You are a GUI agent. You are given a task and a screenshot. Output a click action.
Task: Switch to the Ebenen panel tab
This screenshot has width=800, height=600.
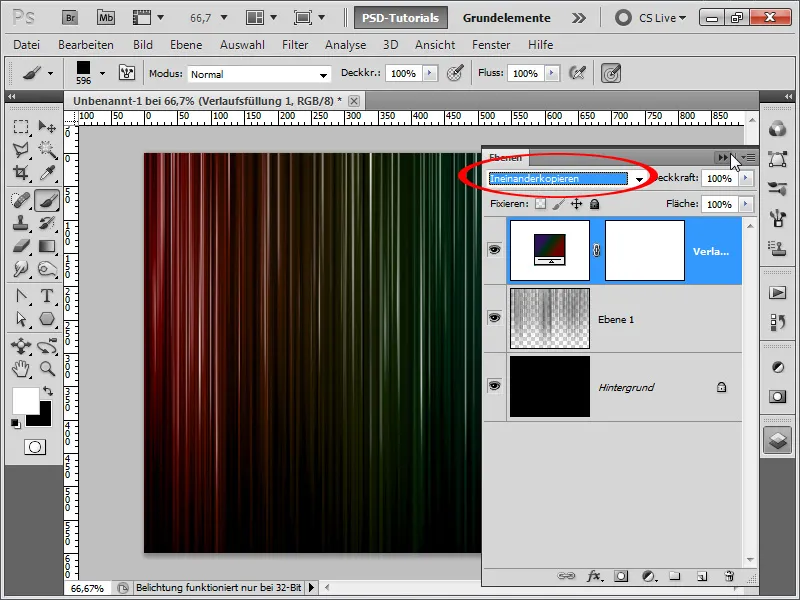[x=505, y=157]
